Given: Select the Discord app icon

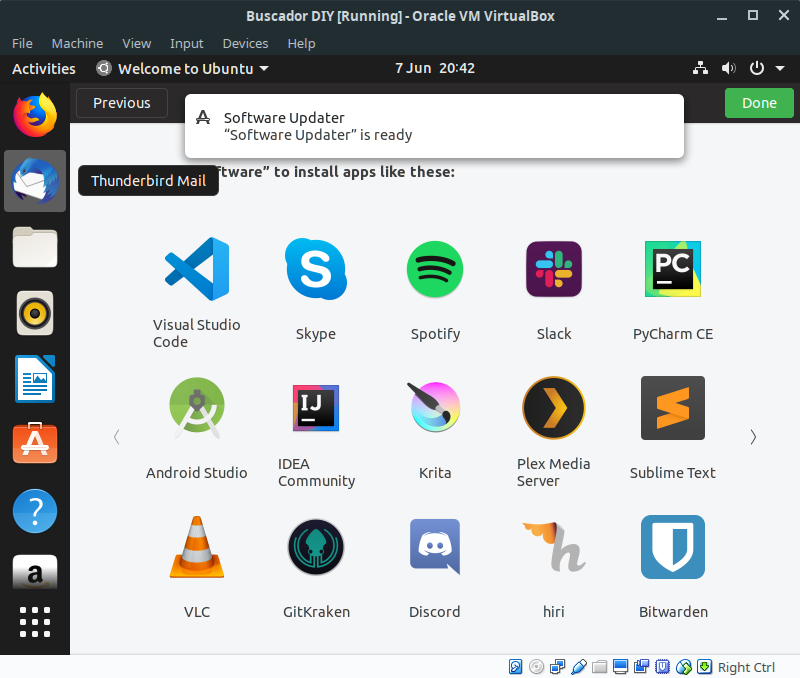Looking at the screenshot, I should [435, 547].
